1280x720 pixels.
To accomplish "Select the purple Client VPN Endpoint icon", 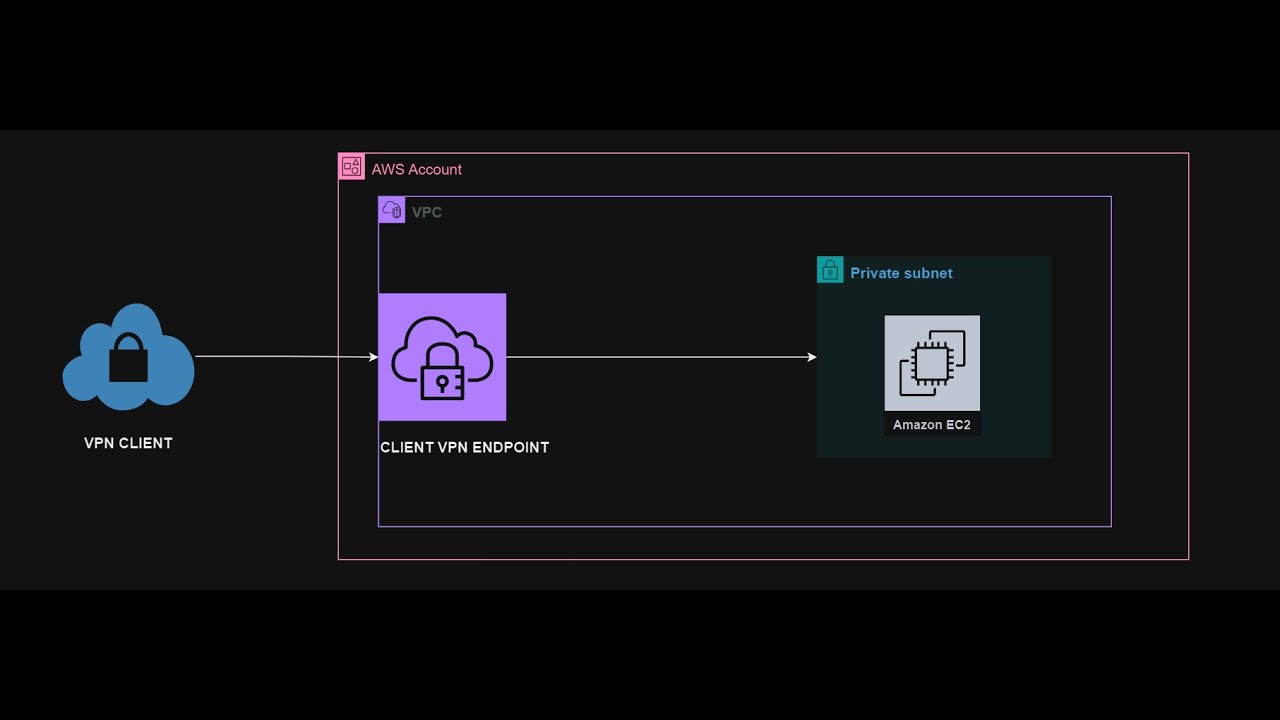I will pos(442,357).
